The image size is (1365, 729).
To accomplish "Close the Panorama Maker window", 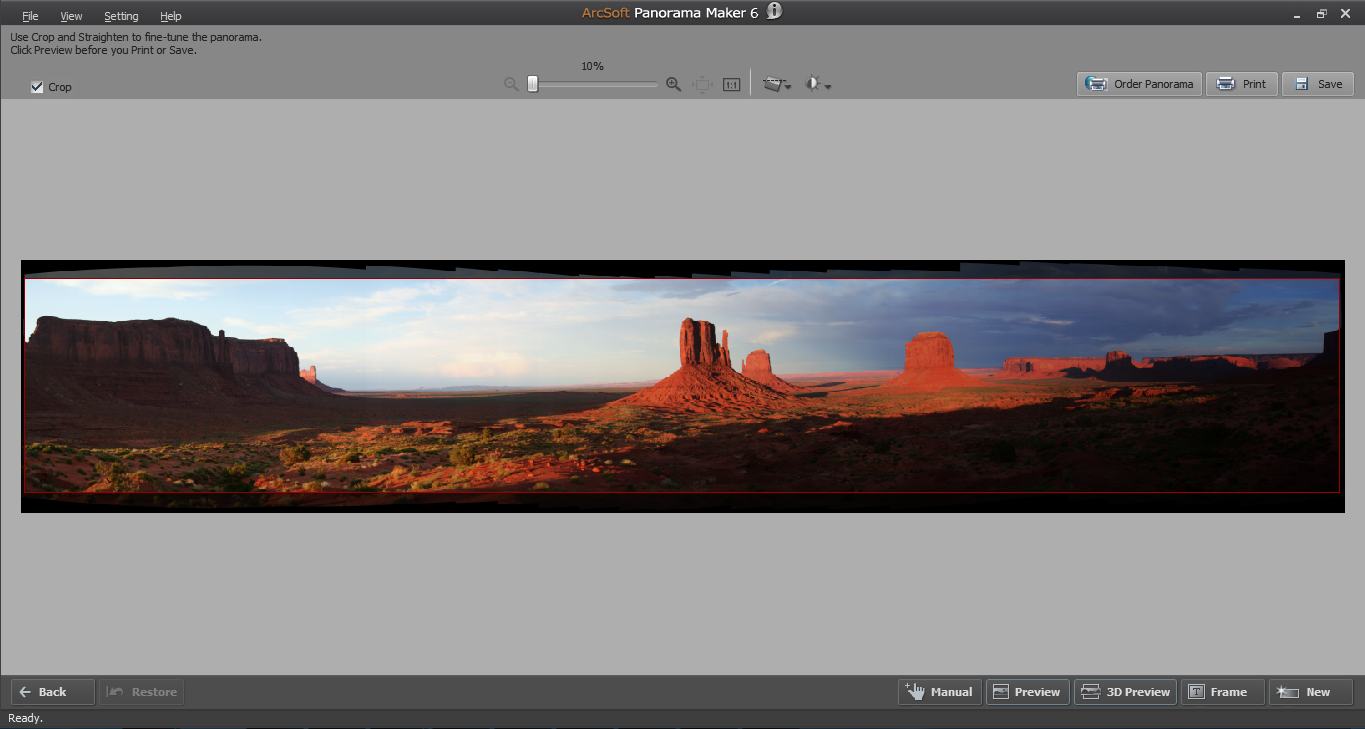I will click(1346, 13).
